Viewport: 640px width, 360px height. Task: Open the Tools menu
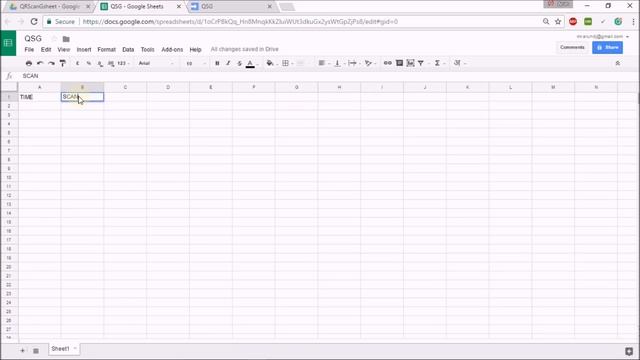[x=147, y=49]
